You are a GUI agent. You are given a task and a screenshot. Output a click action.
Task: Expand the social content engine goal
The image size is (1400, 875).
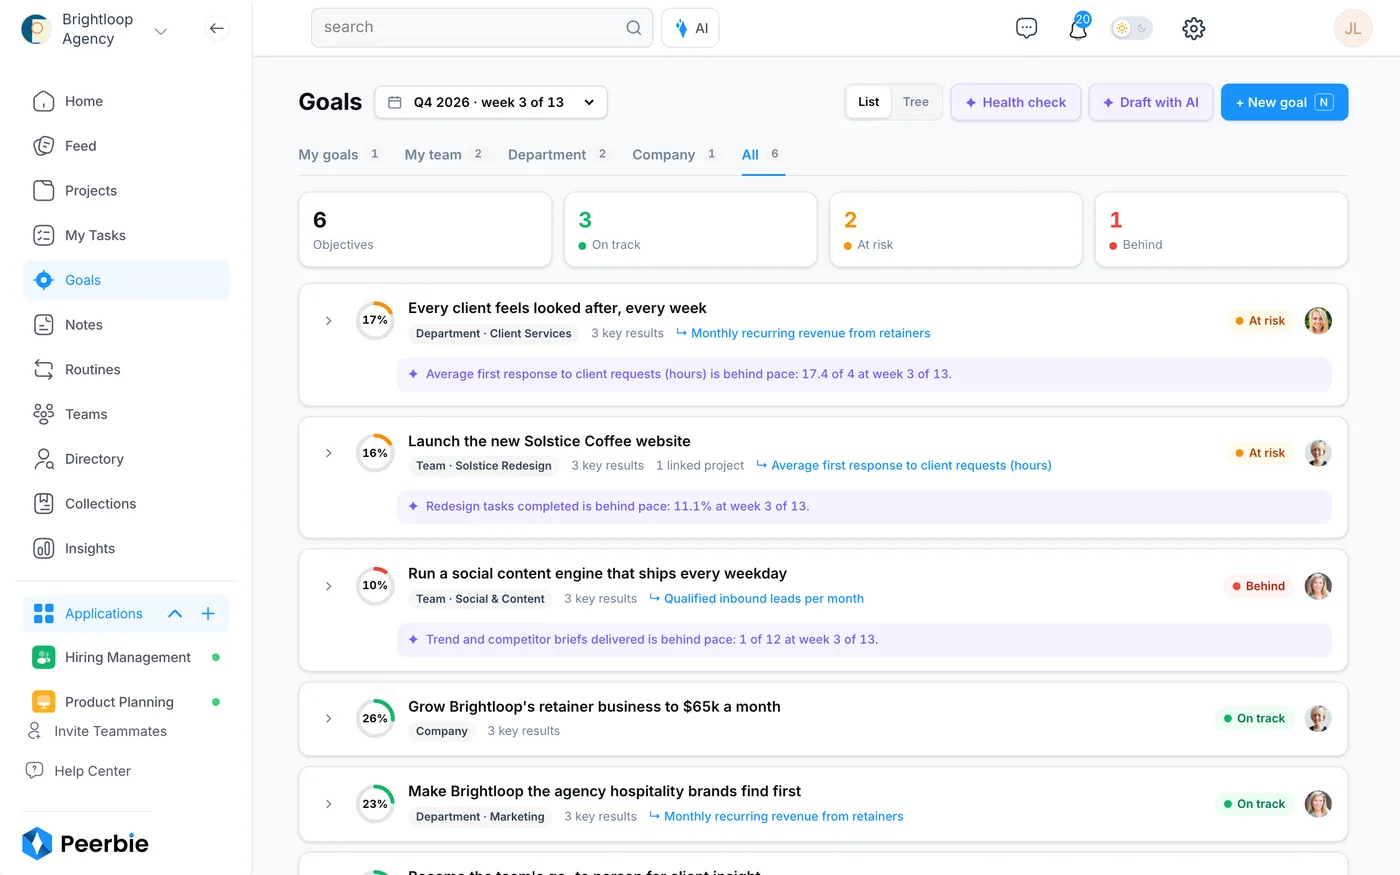[x=328, y=586]
